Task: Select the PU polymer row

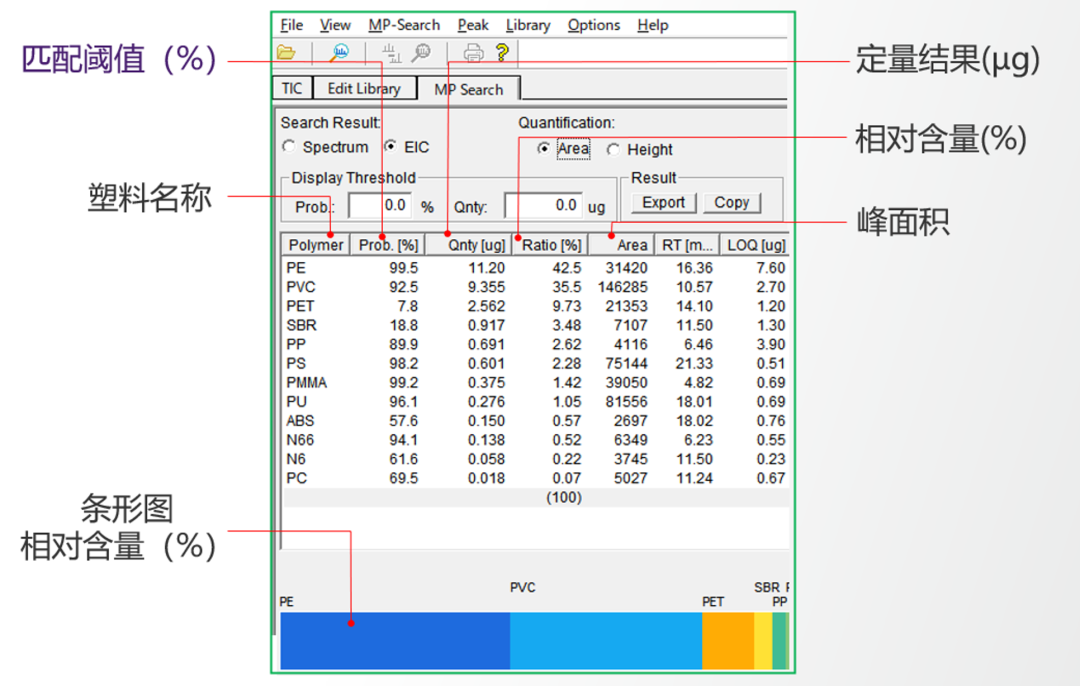Action: [536, 402]
